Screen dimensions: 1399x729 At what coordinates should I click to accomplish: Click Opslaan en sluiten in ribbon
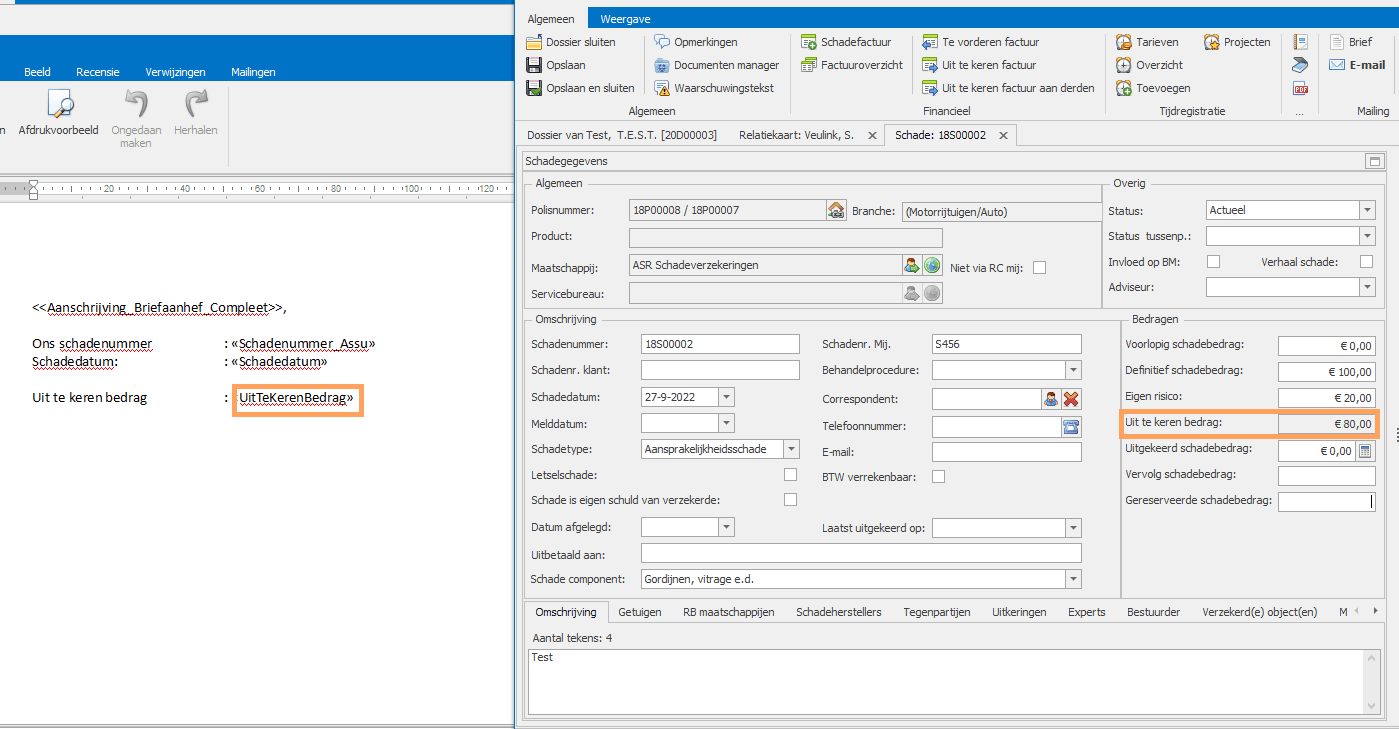pos(580,88)
